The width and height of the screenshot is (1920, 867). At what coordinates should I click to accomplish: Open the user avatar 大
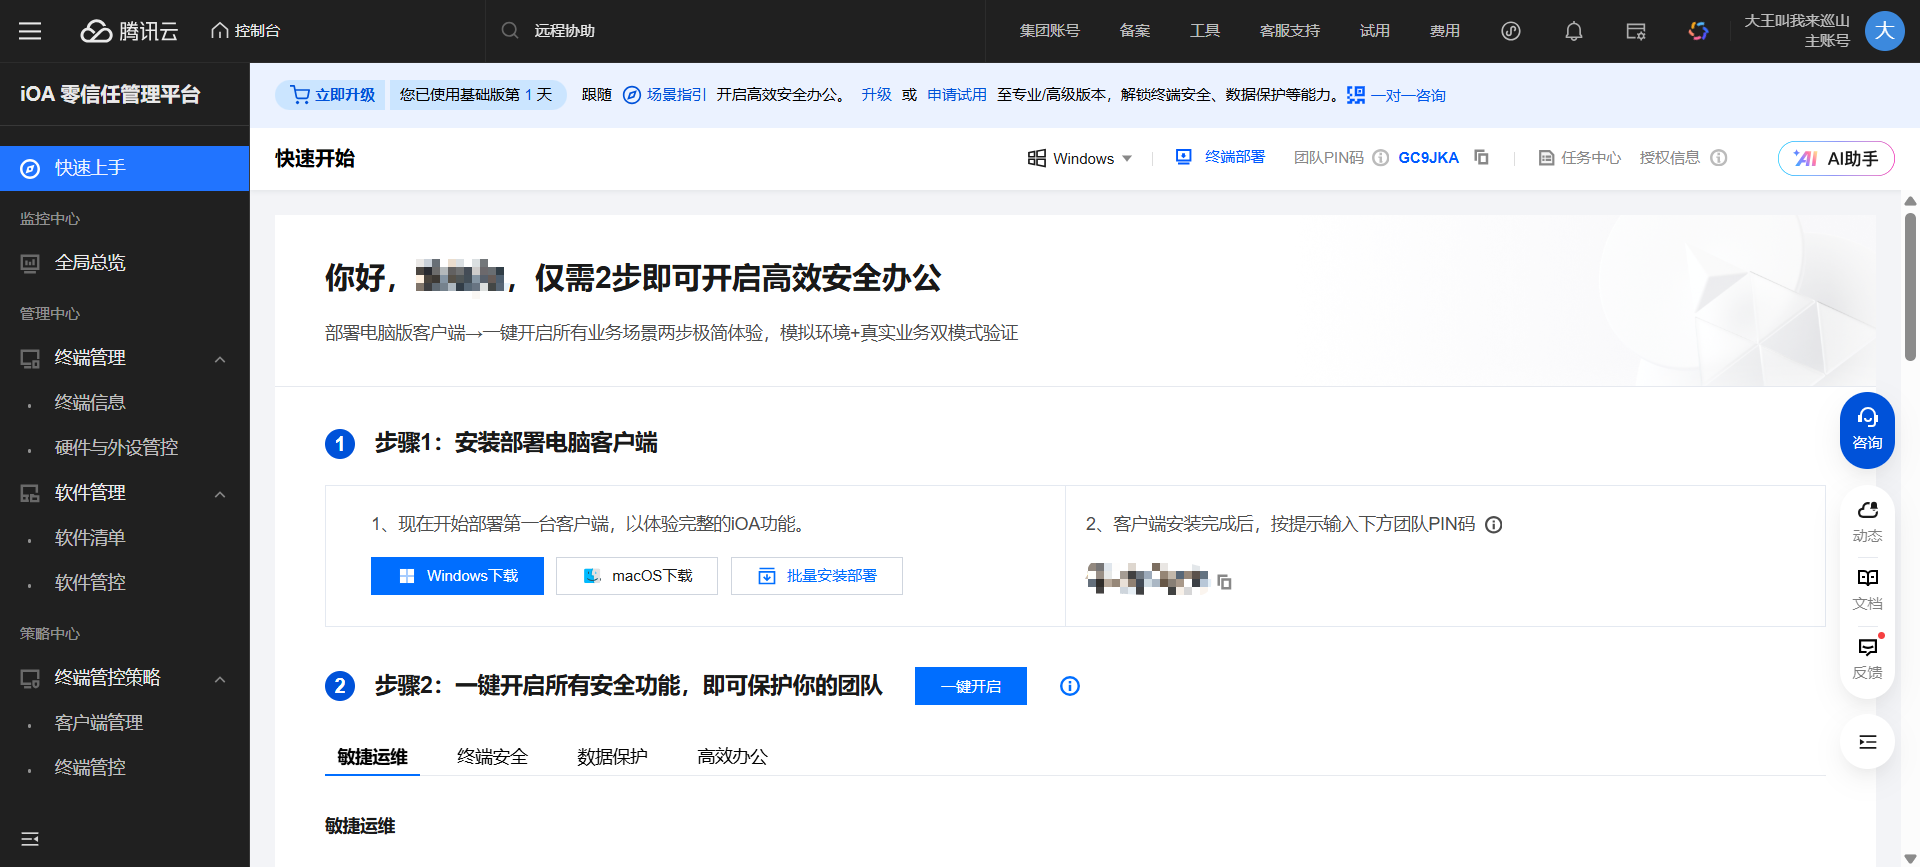(x=1885, y=31)
